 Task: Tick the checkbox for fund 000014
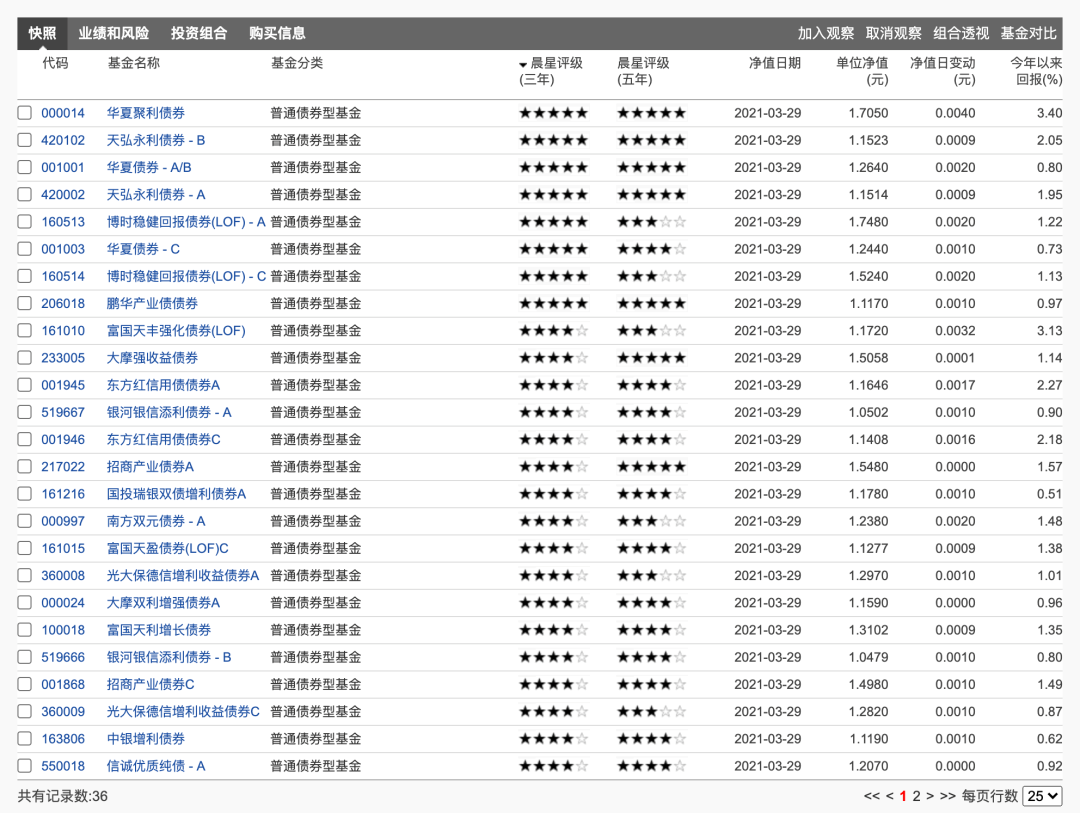click(25, 113)
